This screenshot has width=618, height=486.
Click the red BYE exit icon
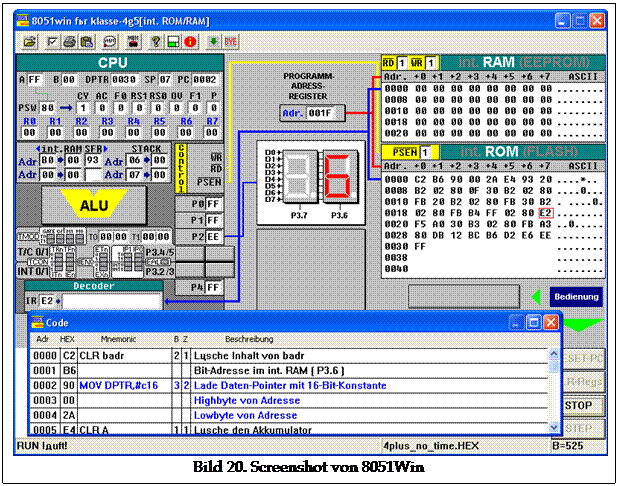coord(231,41)
